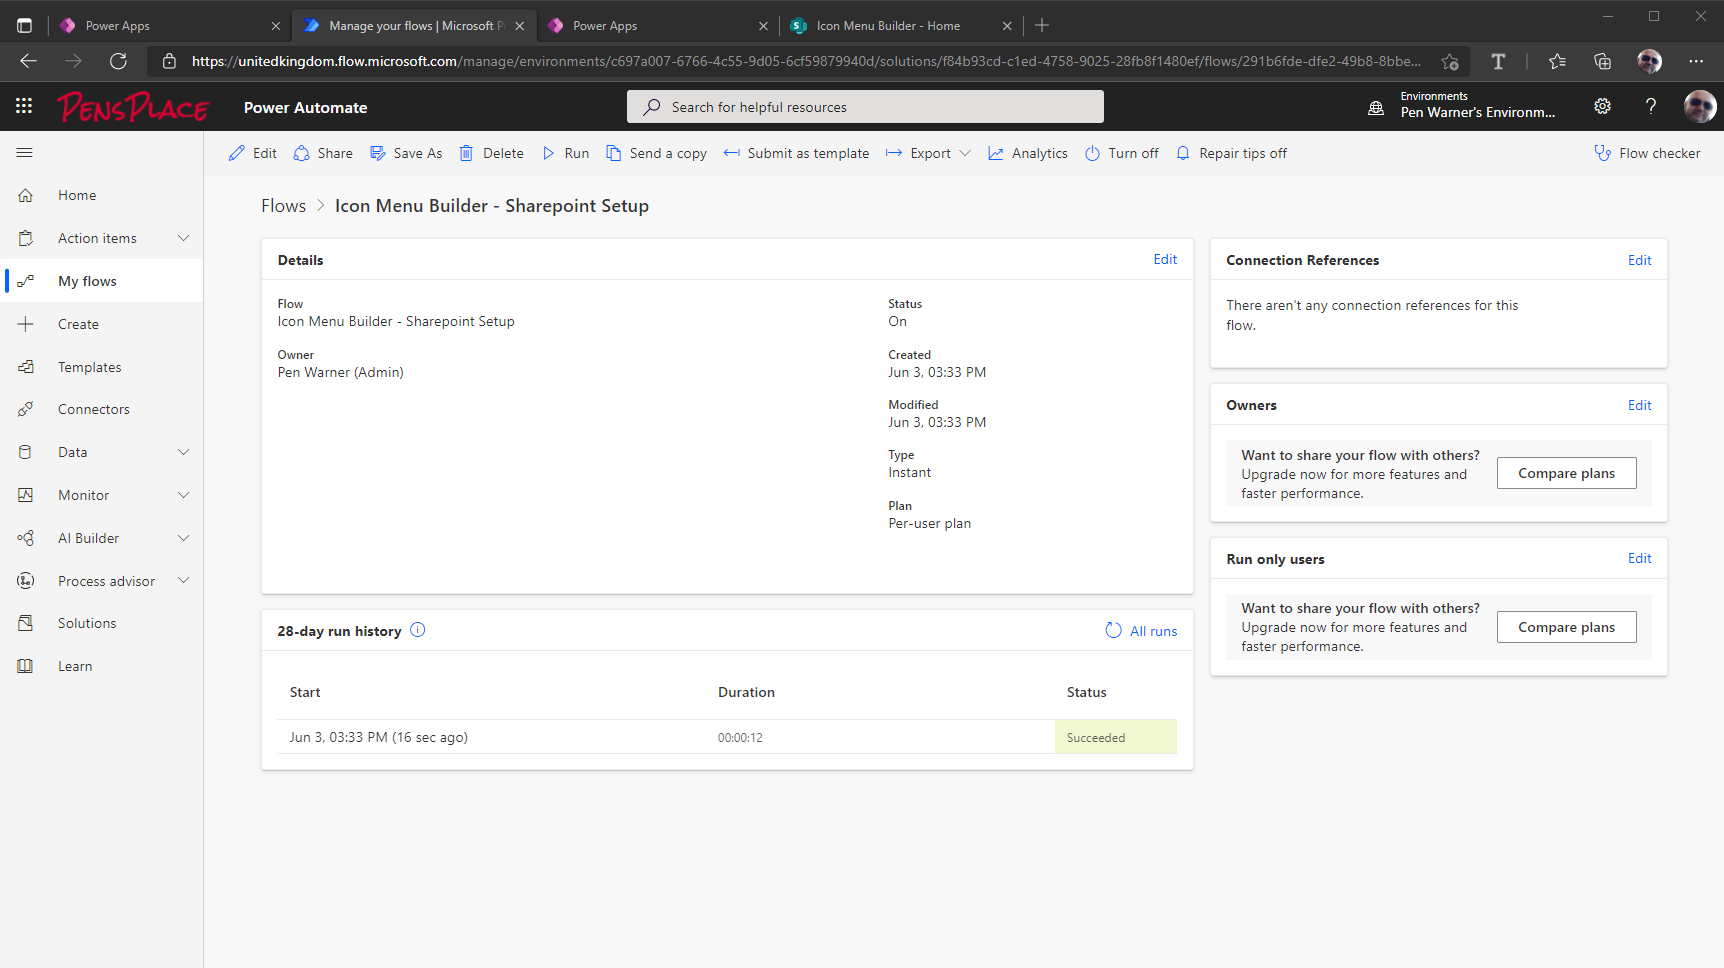Click Compare plans under Run only users
Screen dimensions: 1724x968
pos(1566,627)
